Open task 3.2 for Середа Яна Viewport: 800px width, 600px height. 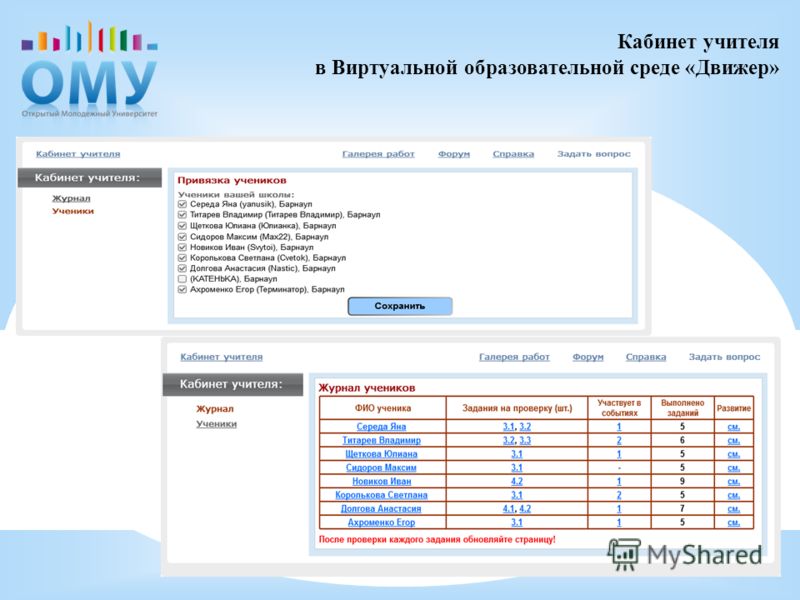click(525, 427)
